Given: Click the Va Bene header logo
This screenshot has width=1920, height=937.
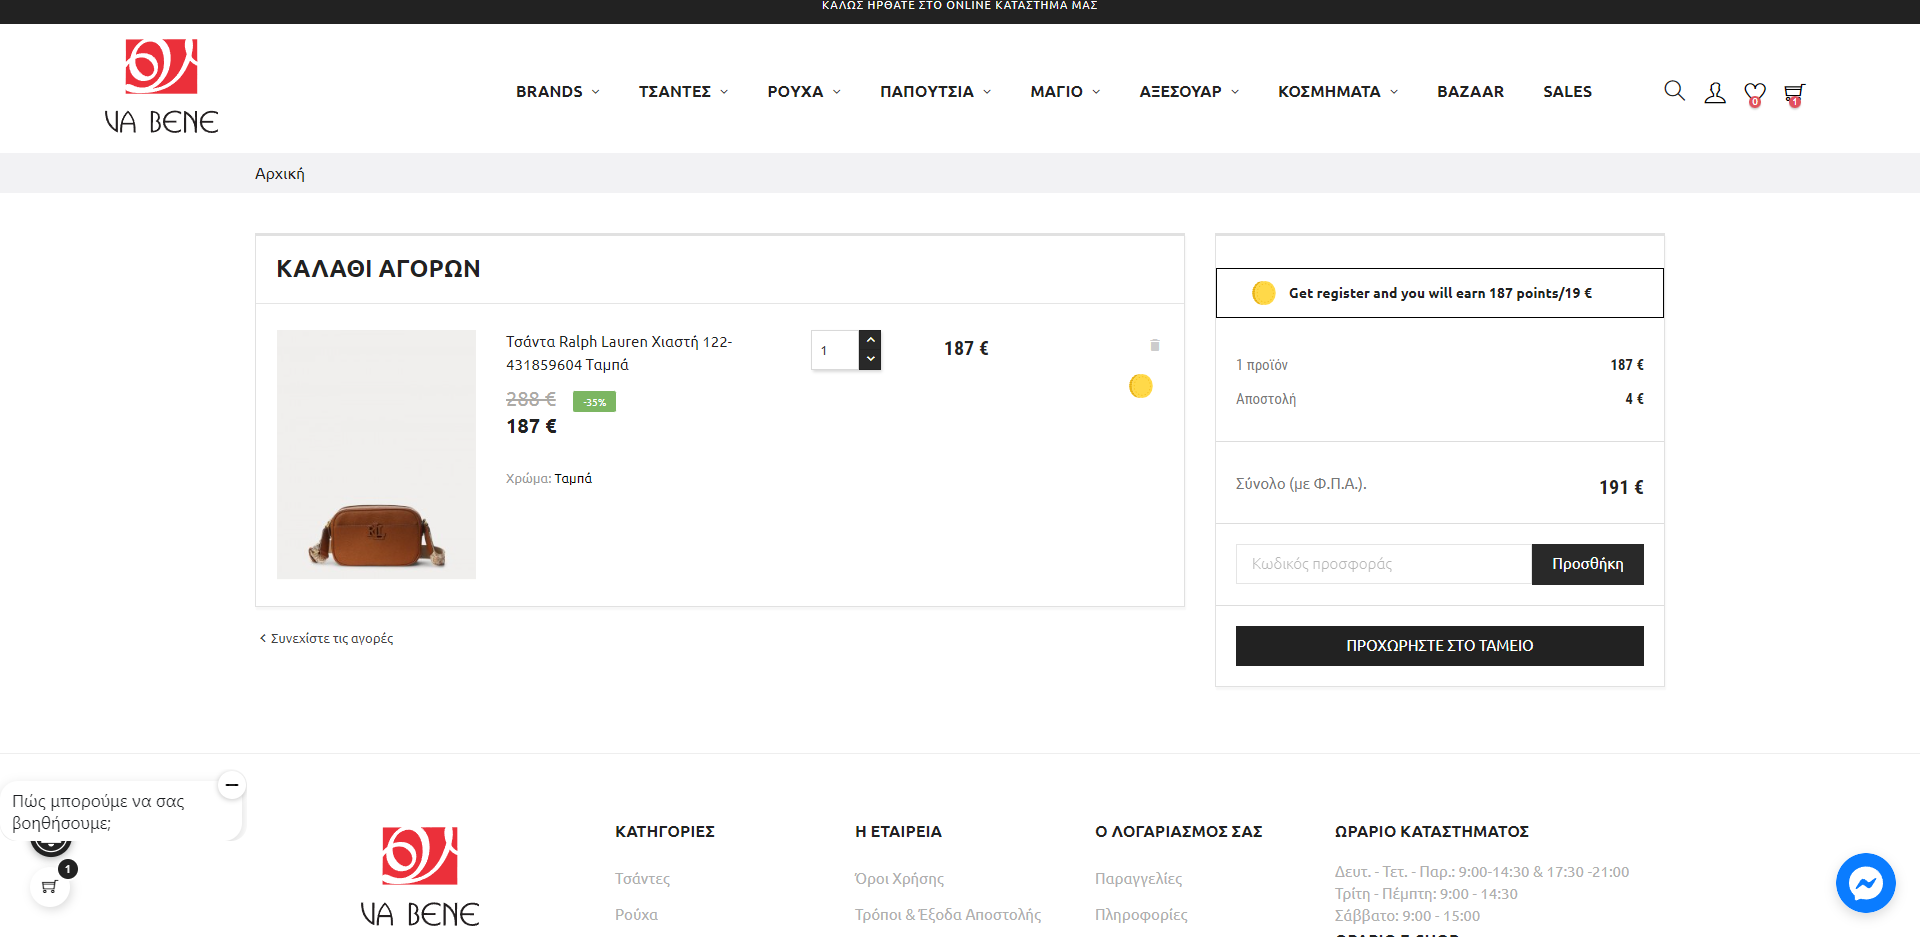Looking at the screenshot, I should (x=162, y=87).
